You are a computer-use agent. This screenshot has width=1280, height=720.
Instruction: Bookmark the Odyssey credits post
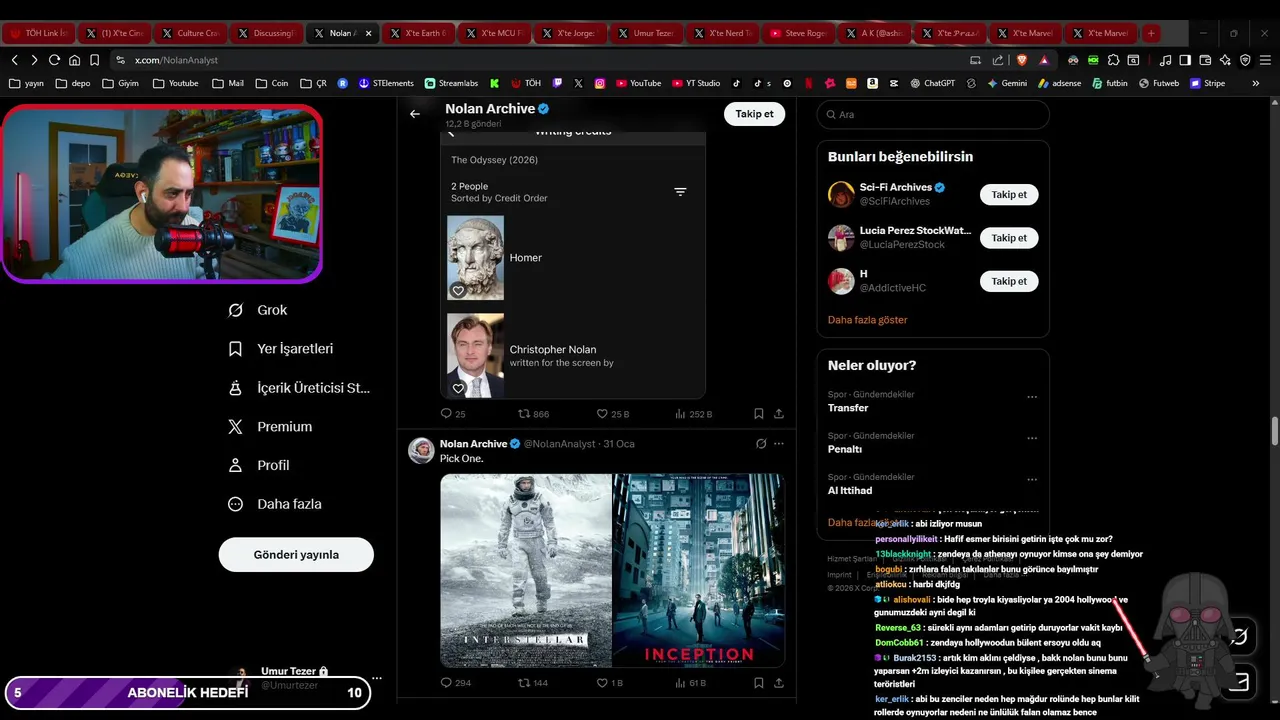point(759,414)
